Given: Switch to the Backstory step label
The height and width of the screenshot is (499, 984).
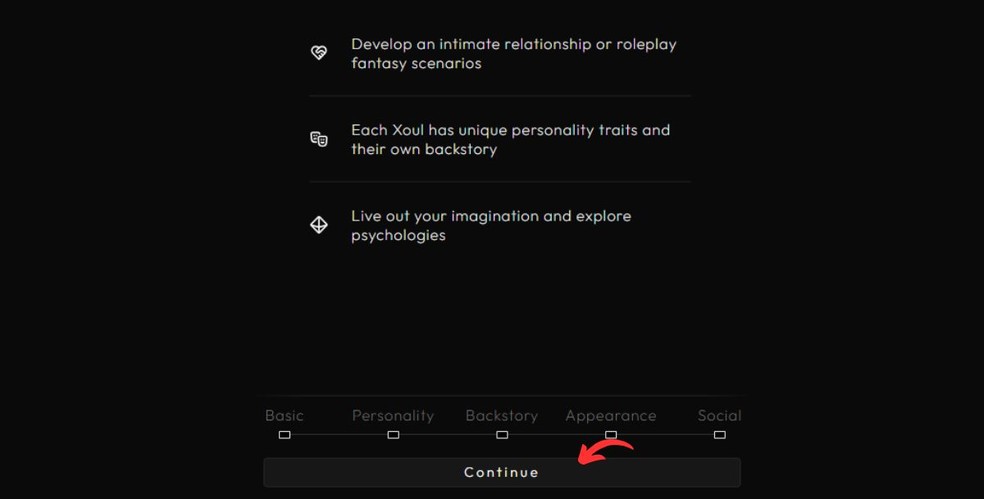Looking at the screenshot, I should (502, 415).
